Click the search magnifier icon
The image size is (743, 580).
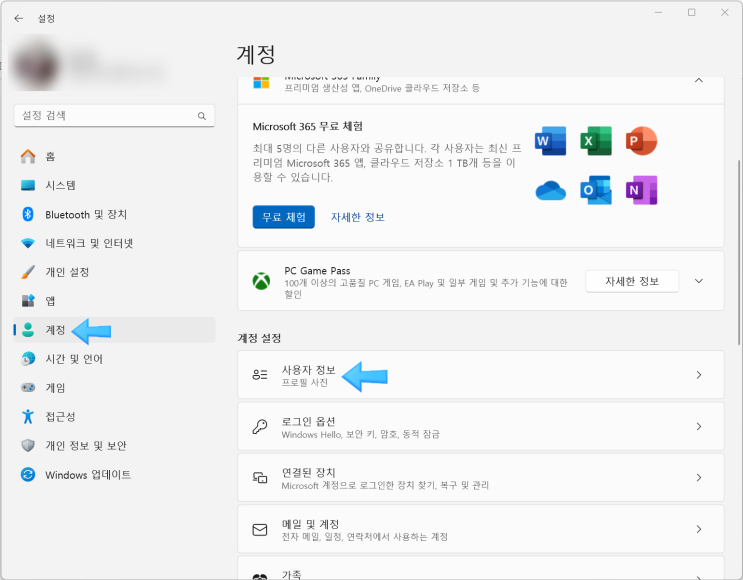(202, 116)
